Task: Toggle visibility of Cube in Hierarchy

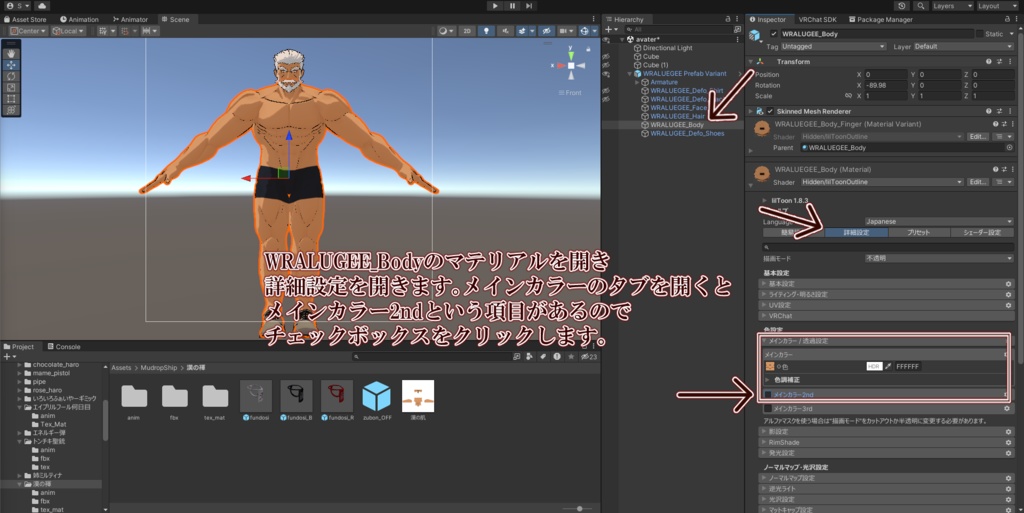Action: pyautogui.click(x=606, y=57)
